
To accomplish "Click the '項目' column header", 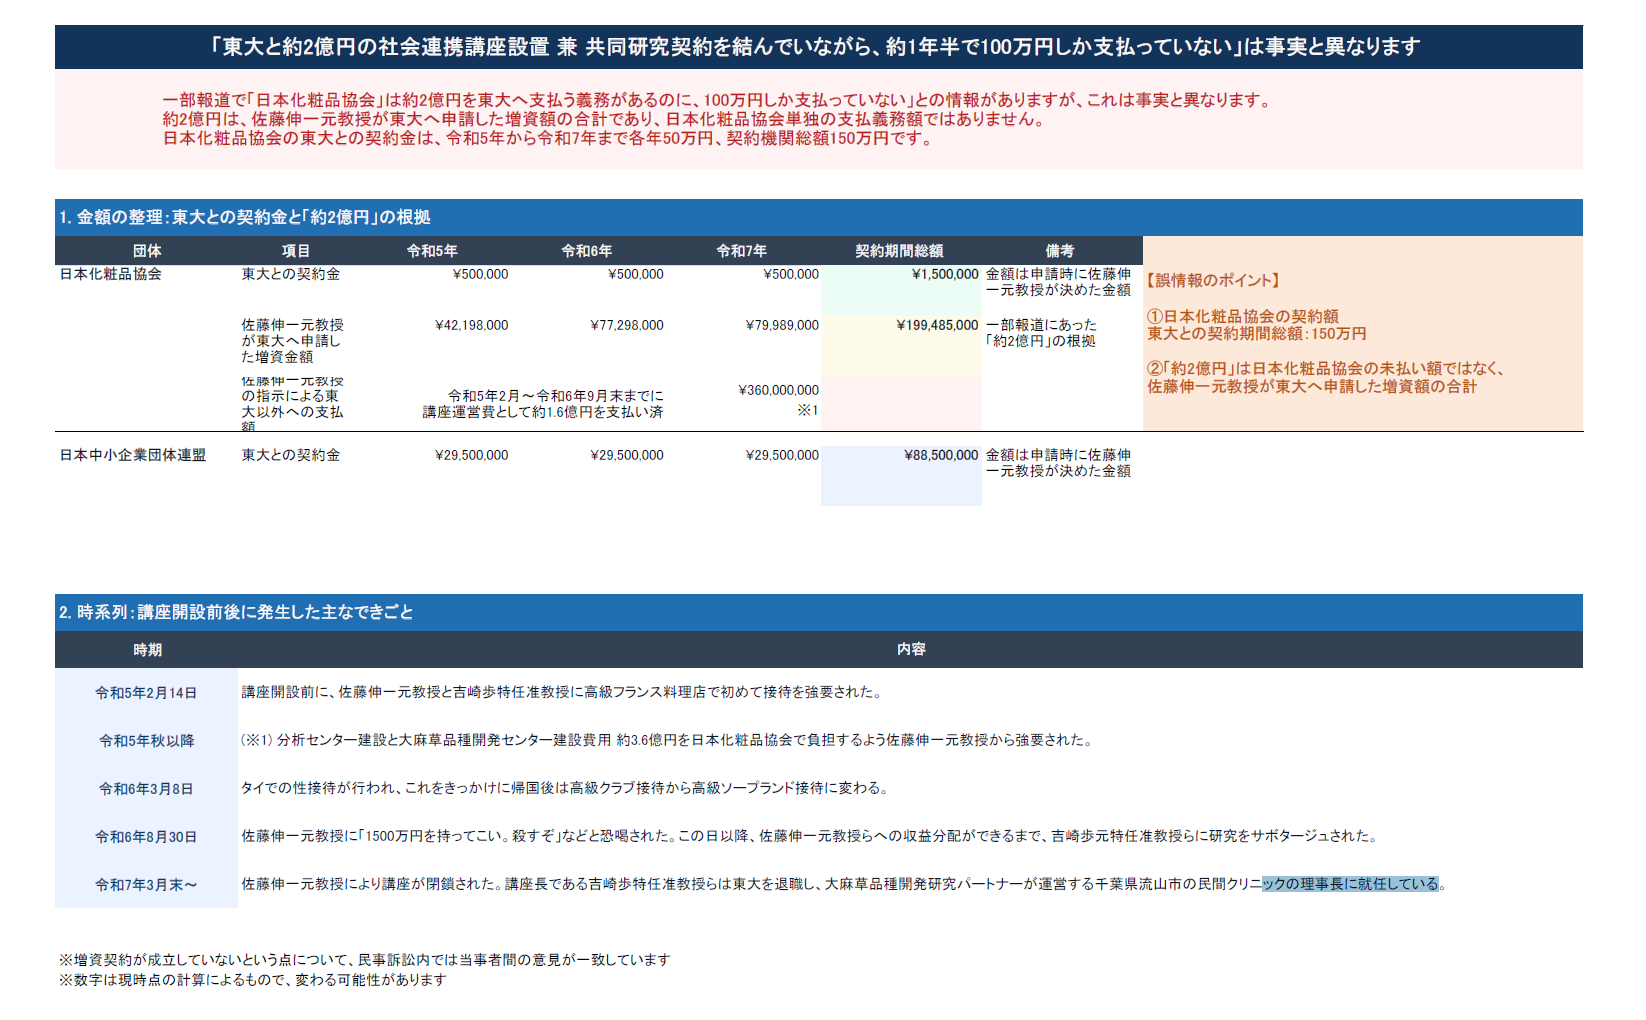I will click(296, 251).
